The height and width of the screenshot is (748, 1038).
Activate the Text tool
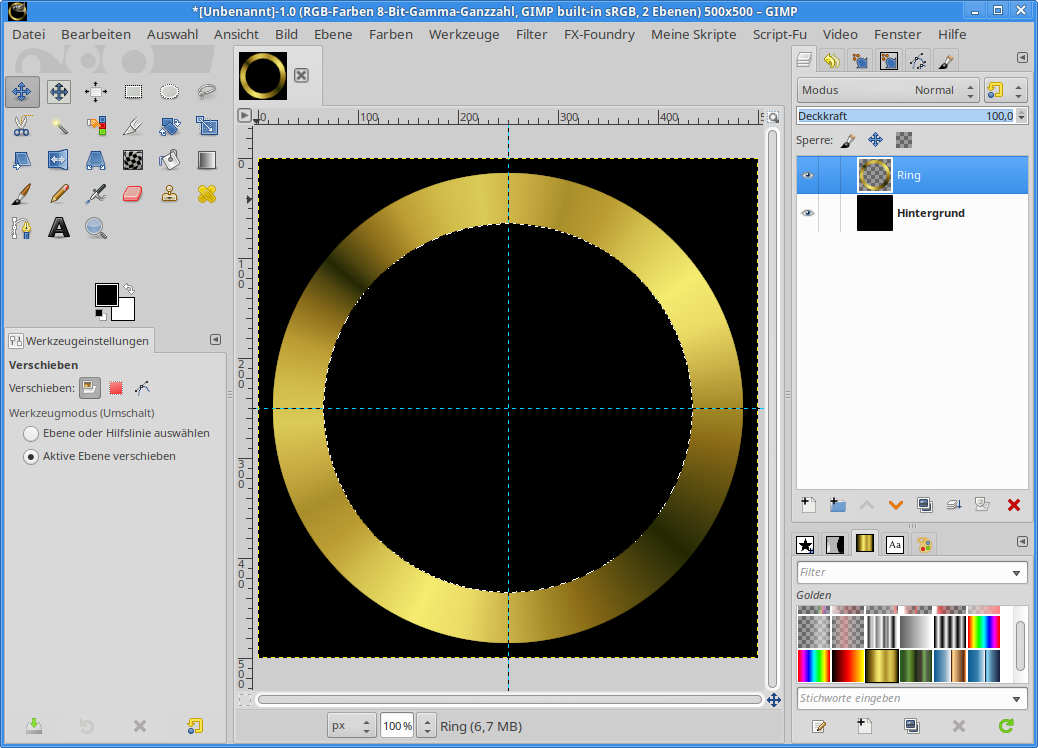(x=59, y=228)
